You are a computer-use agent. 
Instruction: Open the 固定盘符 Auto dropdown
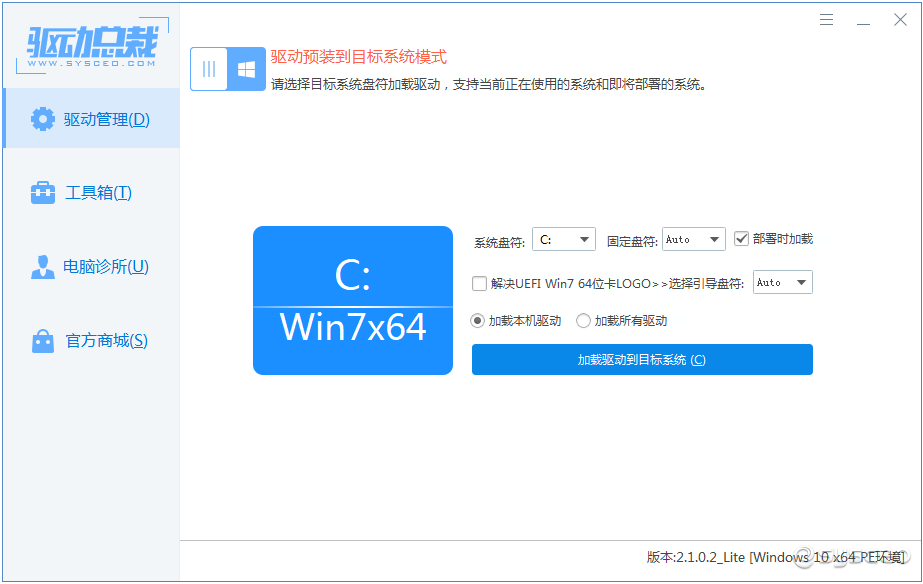(x=693, y=240)
